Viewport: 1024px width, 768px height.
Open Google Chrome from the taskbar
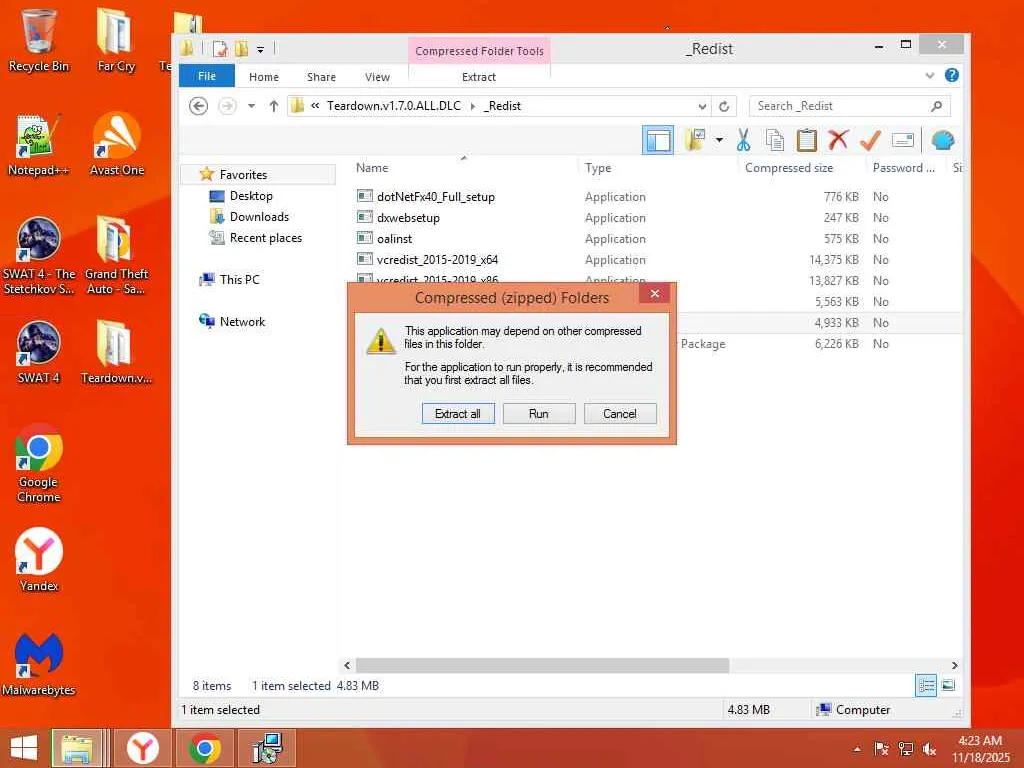[204, 748]
